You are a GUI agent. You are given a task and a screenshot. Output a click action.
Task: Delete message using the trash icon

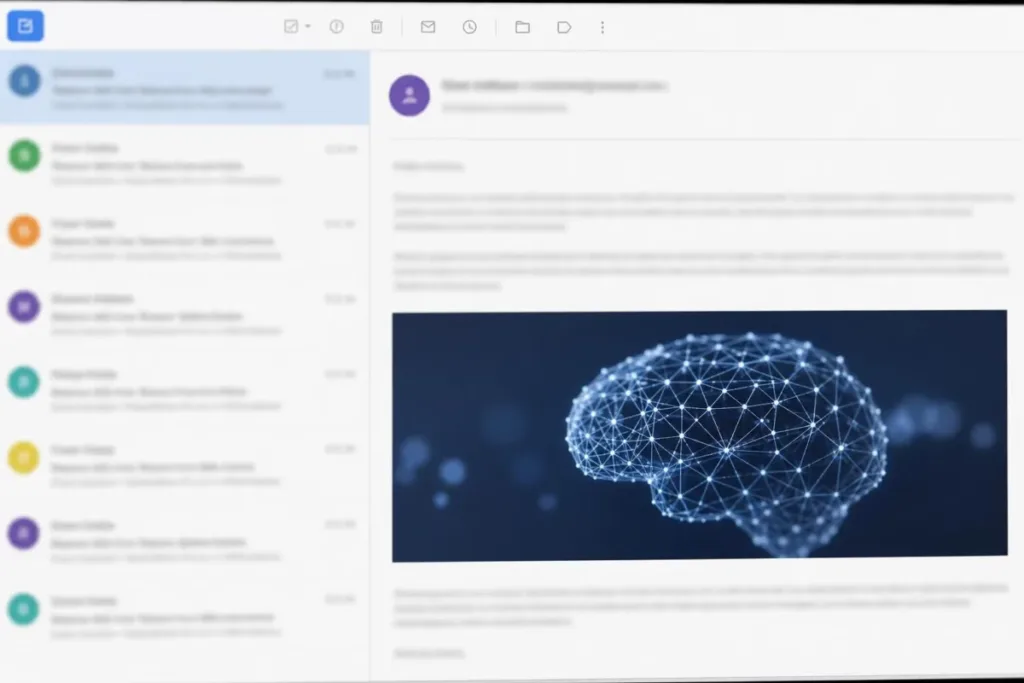[x=377, y=27]
